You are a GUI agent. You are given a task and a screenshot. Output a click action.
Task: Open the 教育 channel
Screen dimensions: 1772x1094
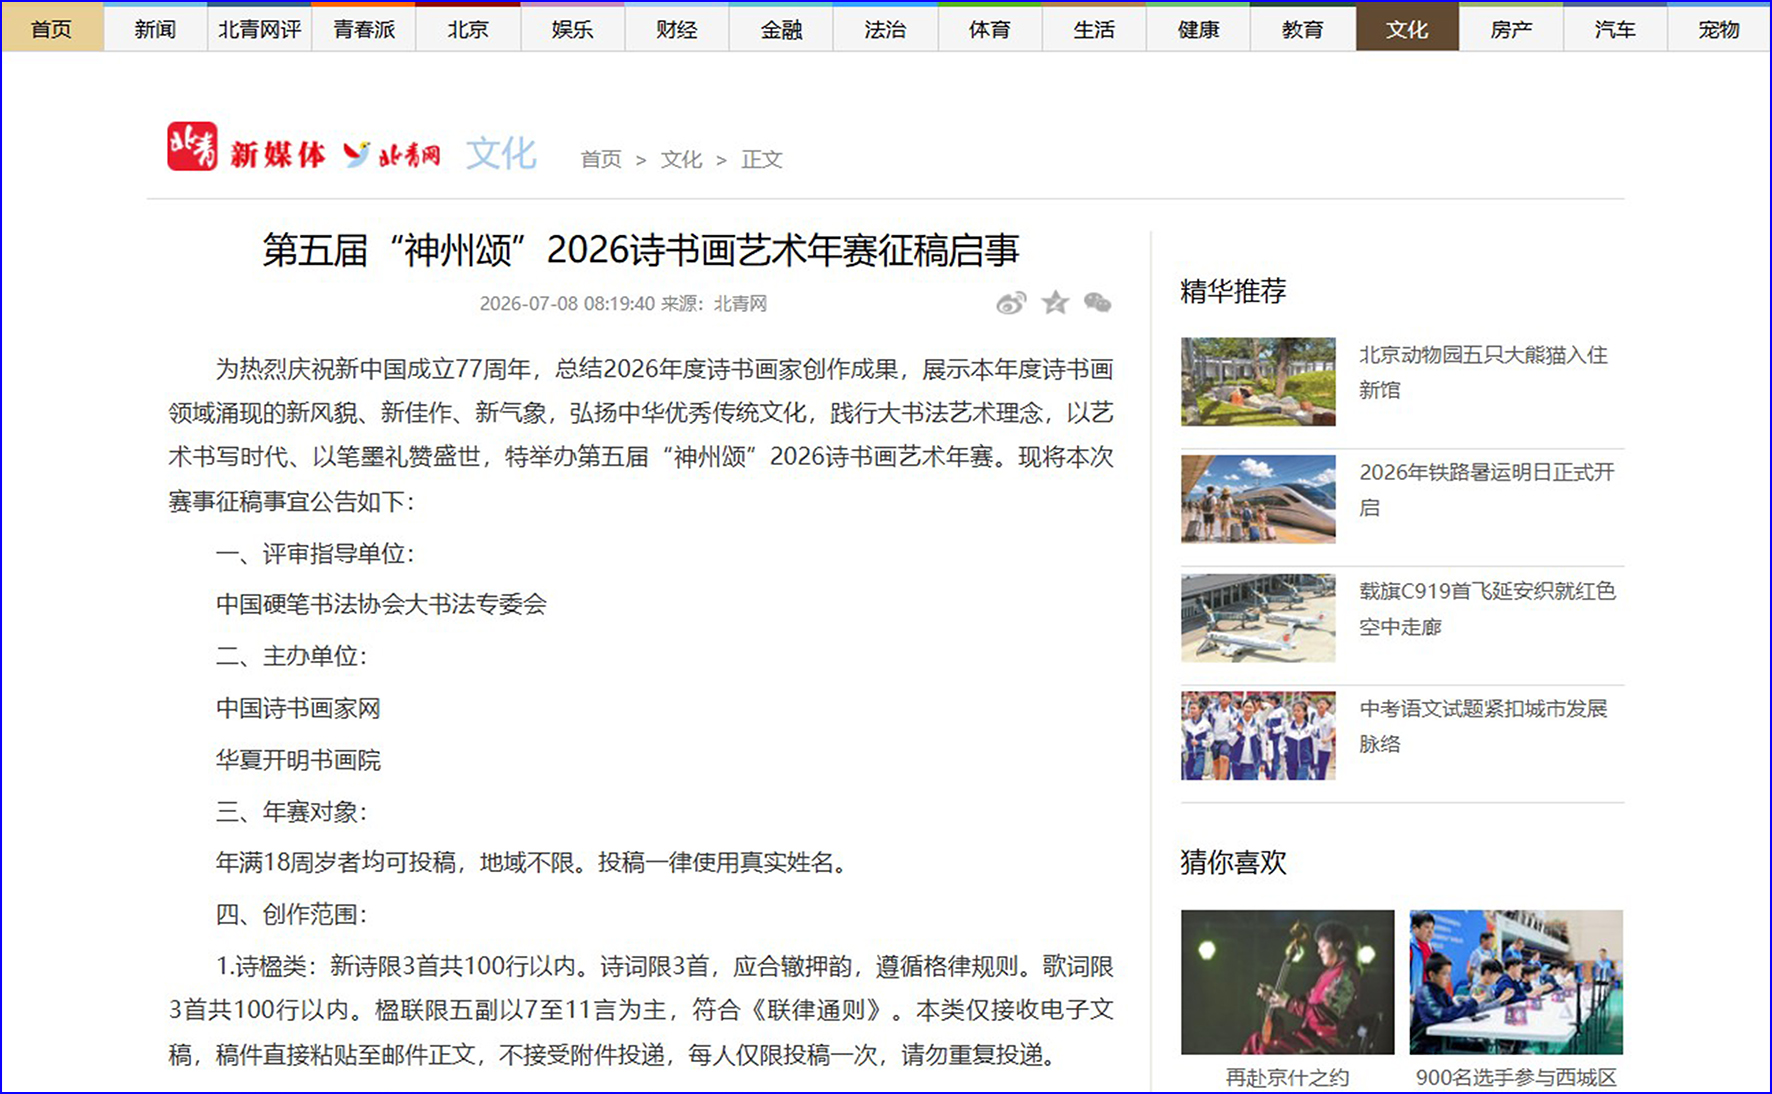(x=1302, y=29)
